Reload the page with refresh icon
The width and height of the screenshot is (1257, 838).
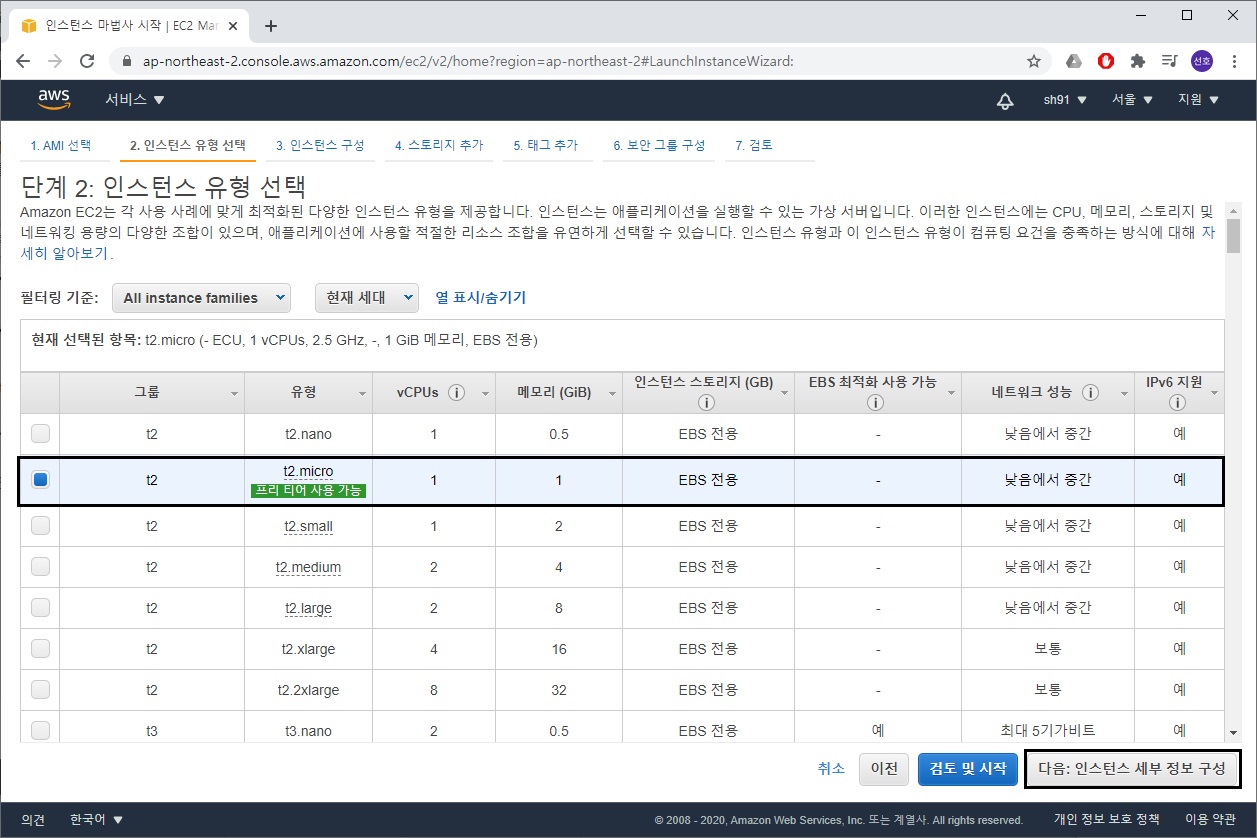click(87, 61)
